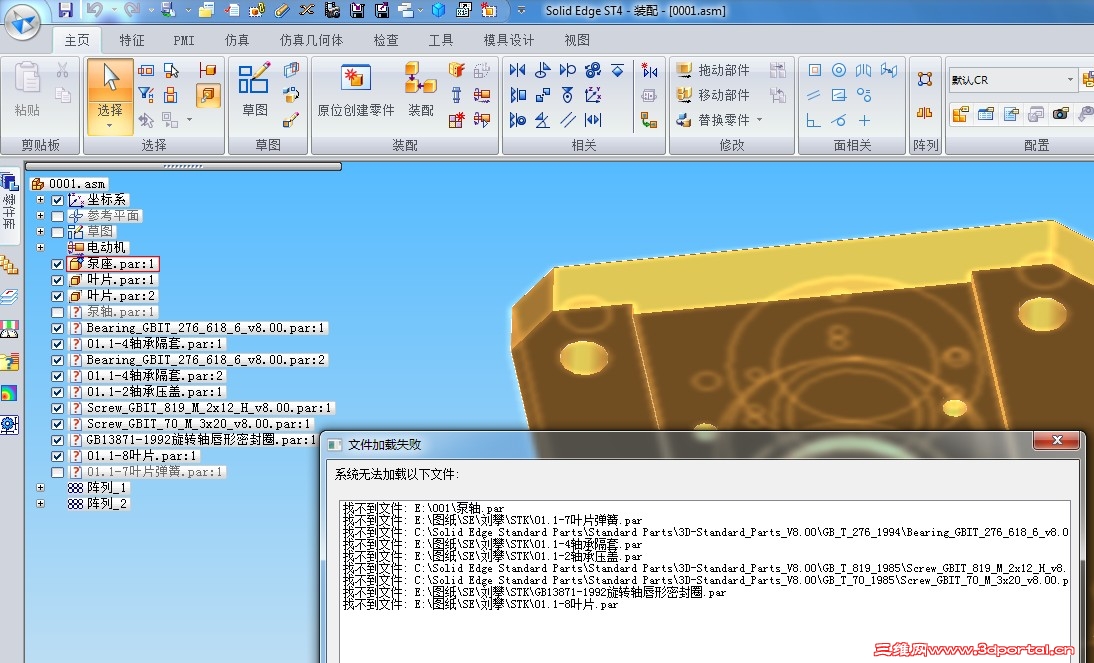The image size is (1094, 663).
Task: Click the Cut scissors icon
Action: (62, 70)
